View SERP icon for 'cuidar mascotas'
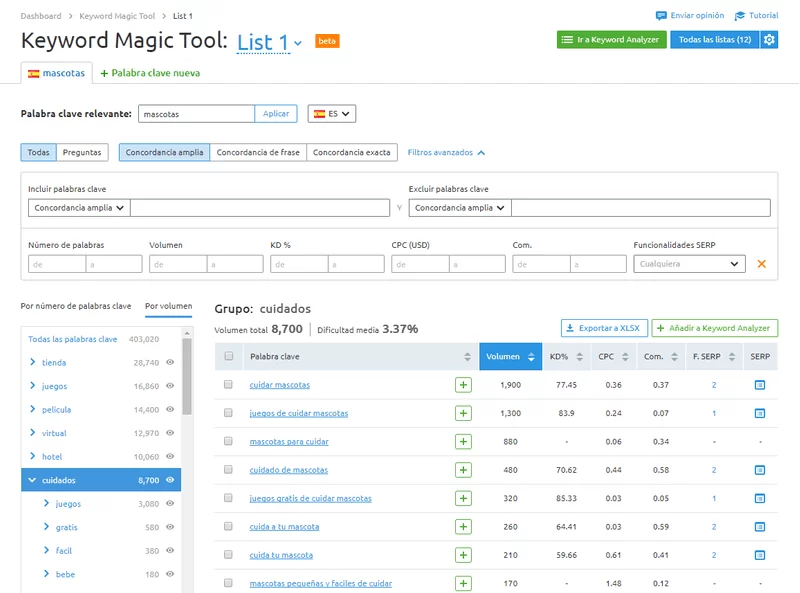 (760, 385)
